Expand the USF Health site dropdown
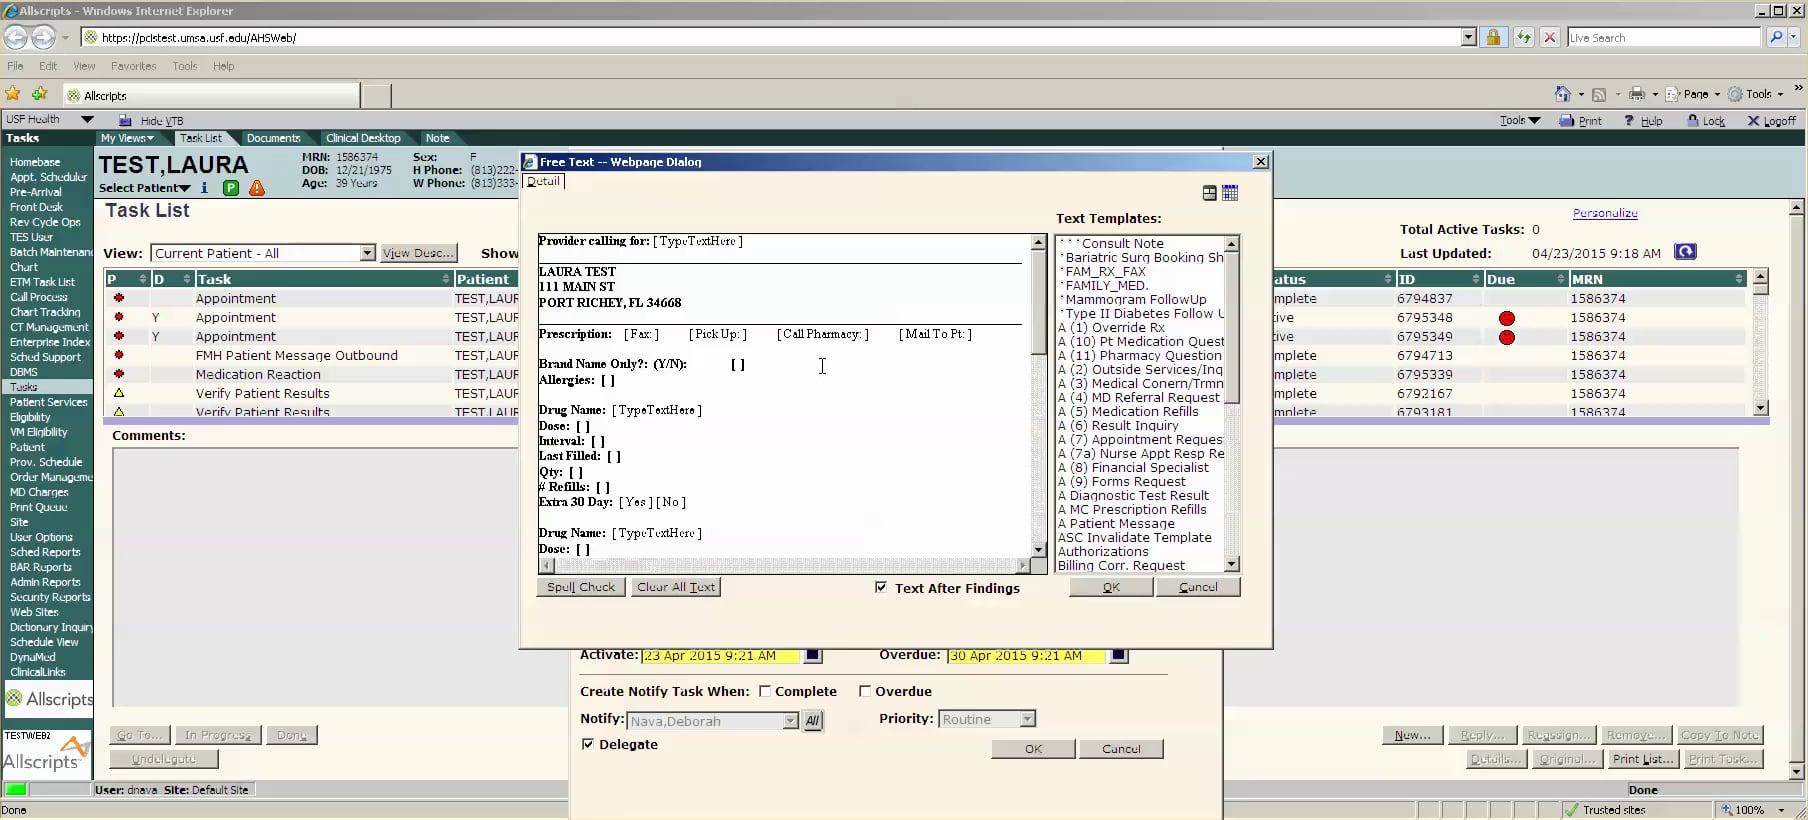 pyautogui.click(x=87, y=119)
